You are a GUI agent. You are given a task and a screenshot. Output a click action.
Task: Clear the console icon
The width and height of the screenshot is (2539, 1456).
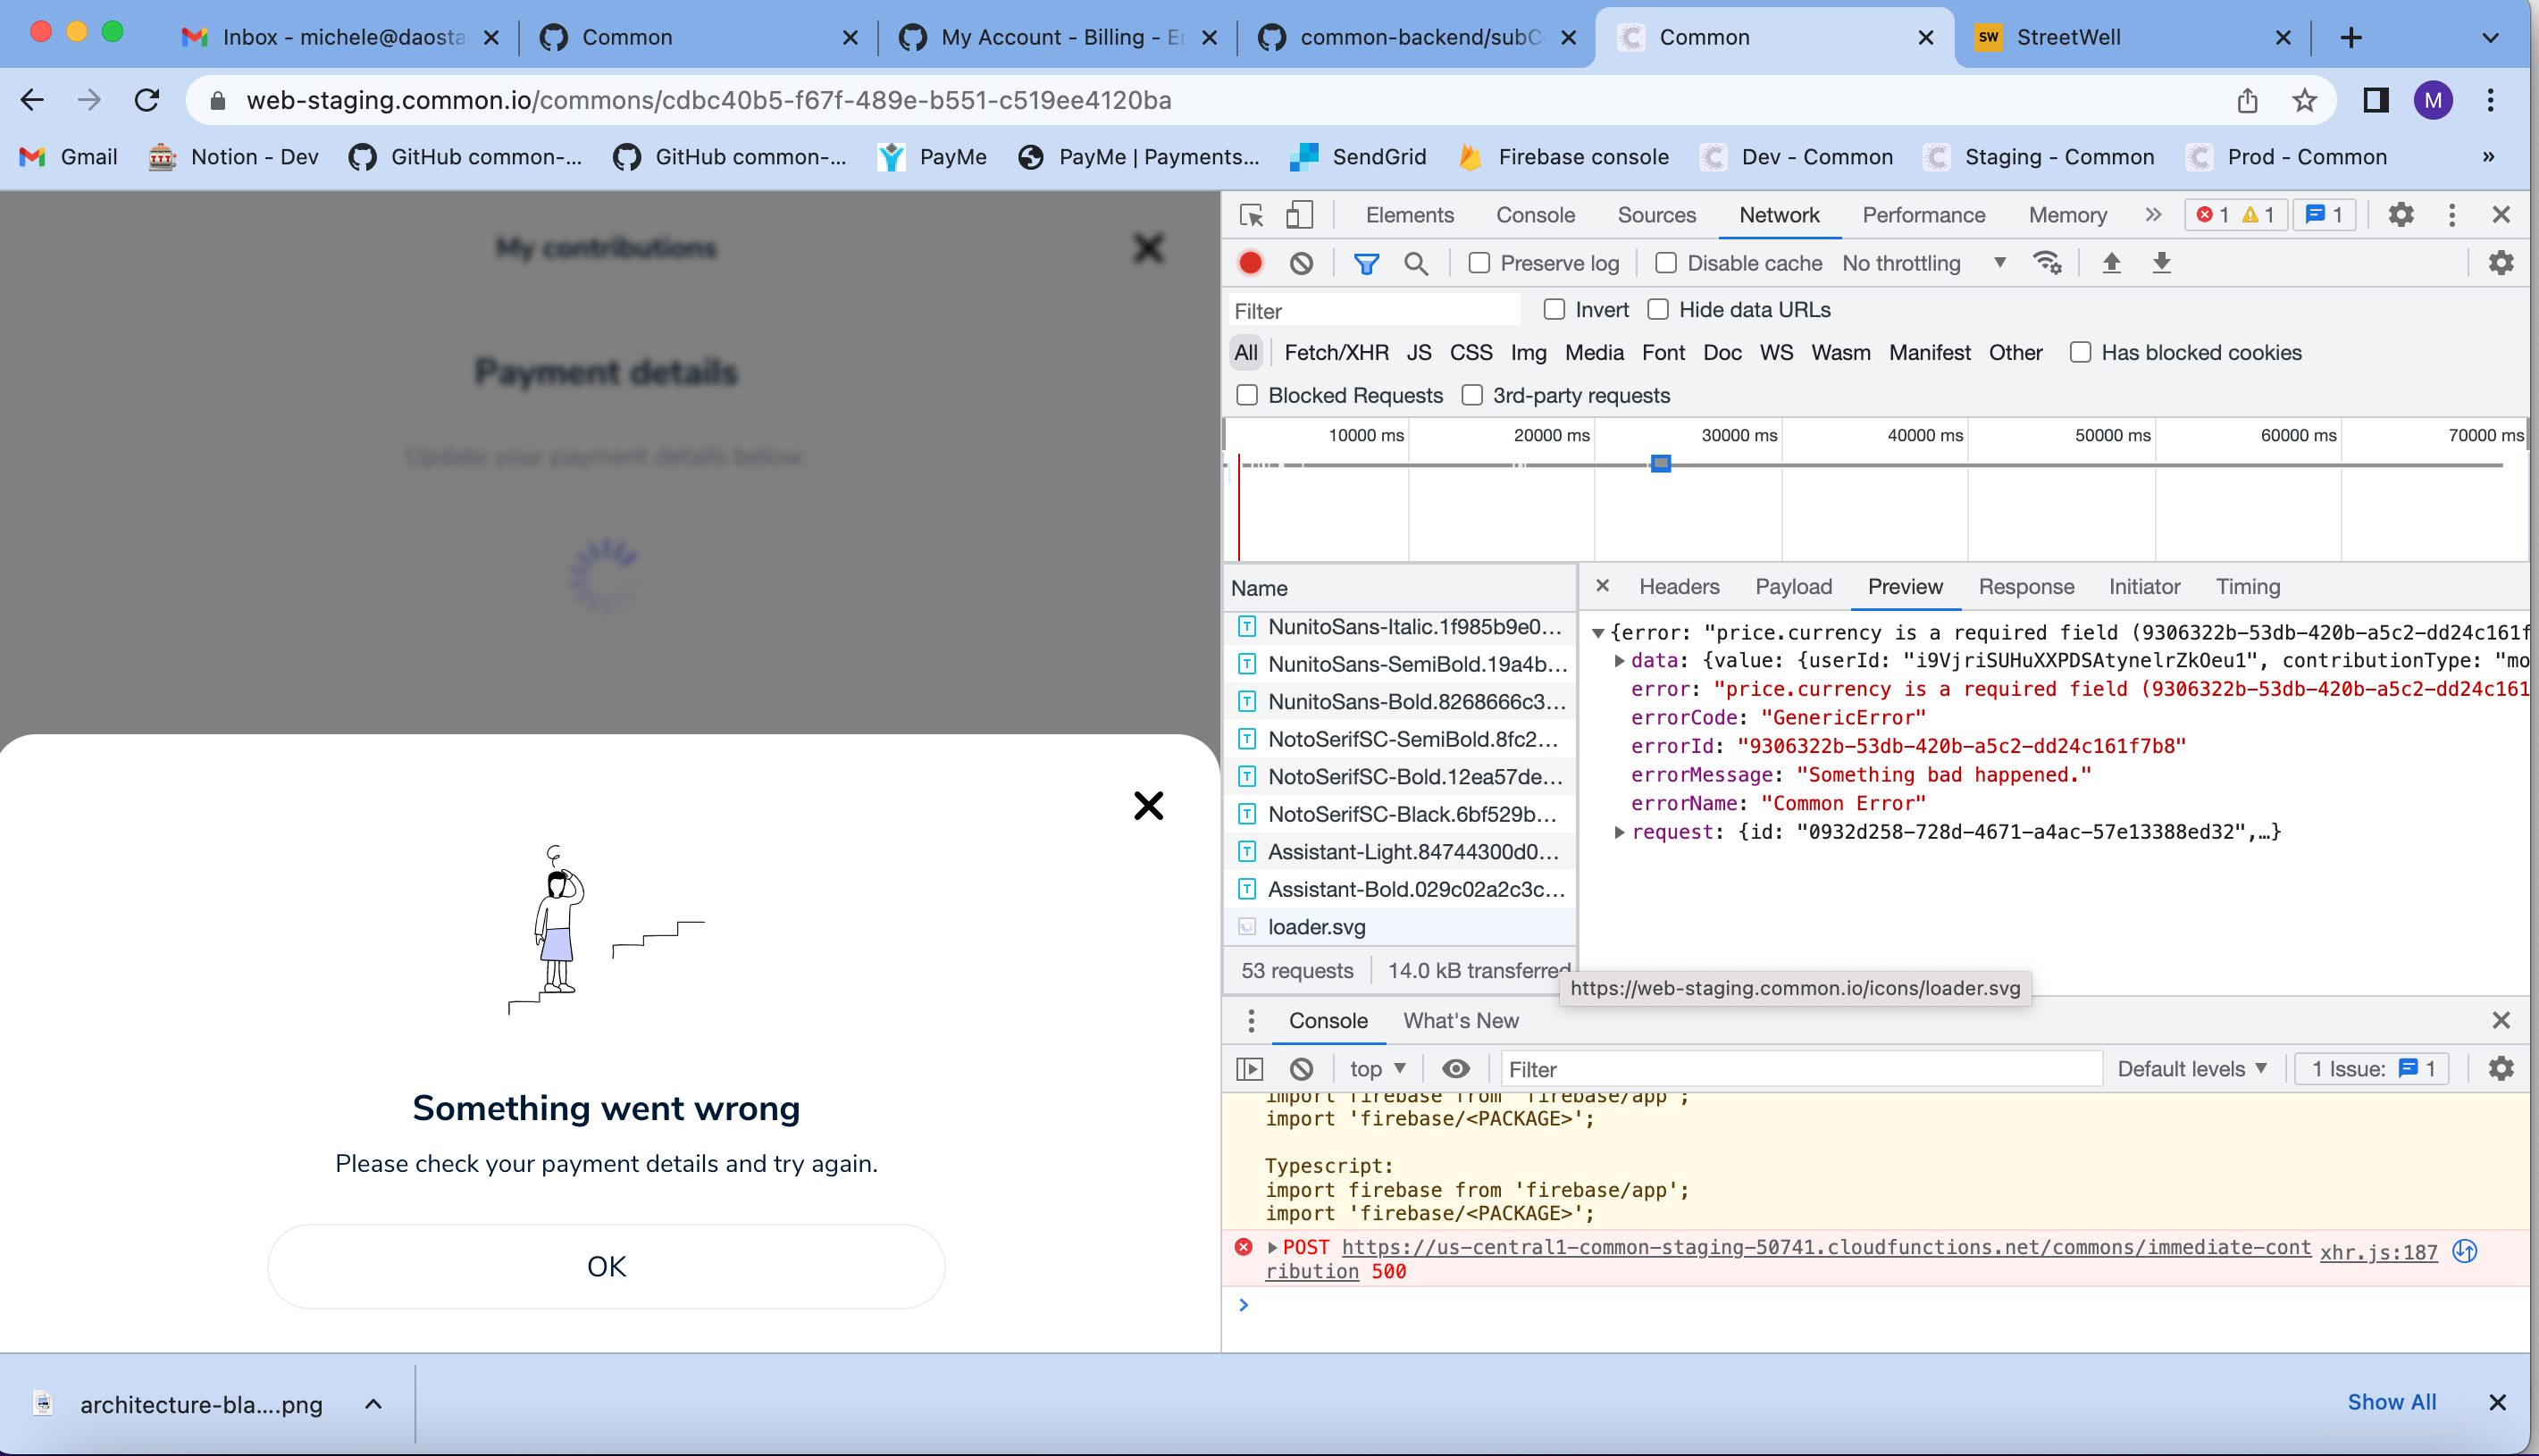coord(1301,1069)
